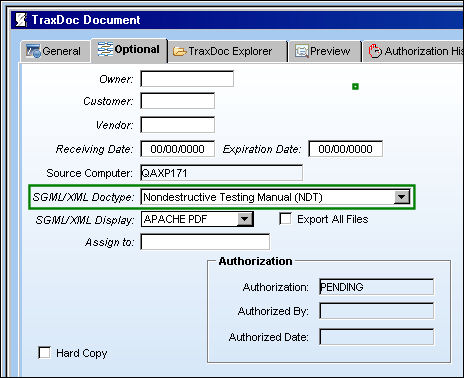Click the TraxDoc Document title bar icon

tap(21, 20)
